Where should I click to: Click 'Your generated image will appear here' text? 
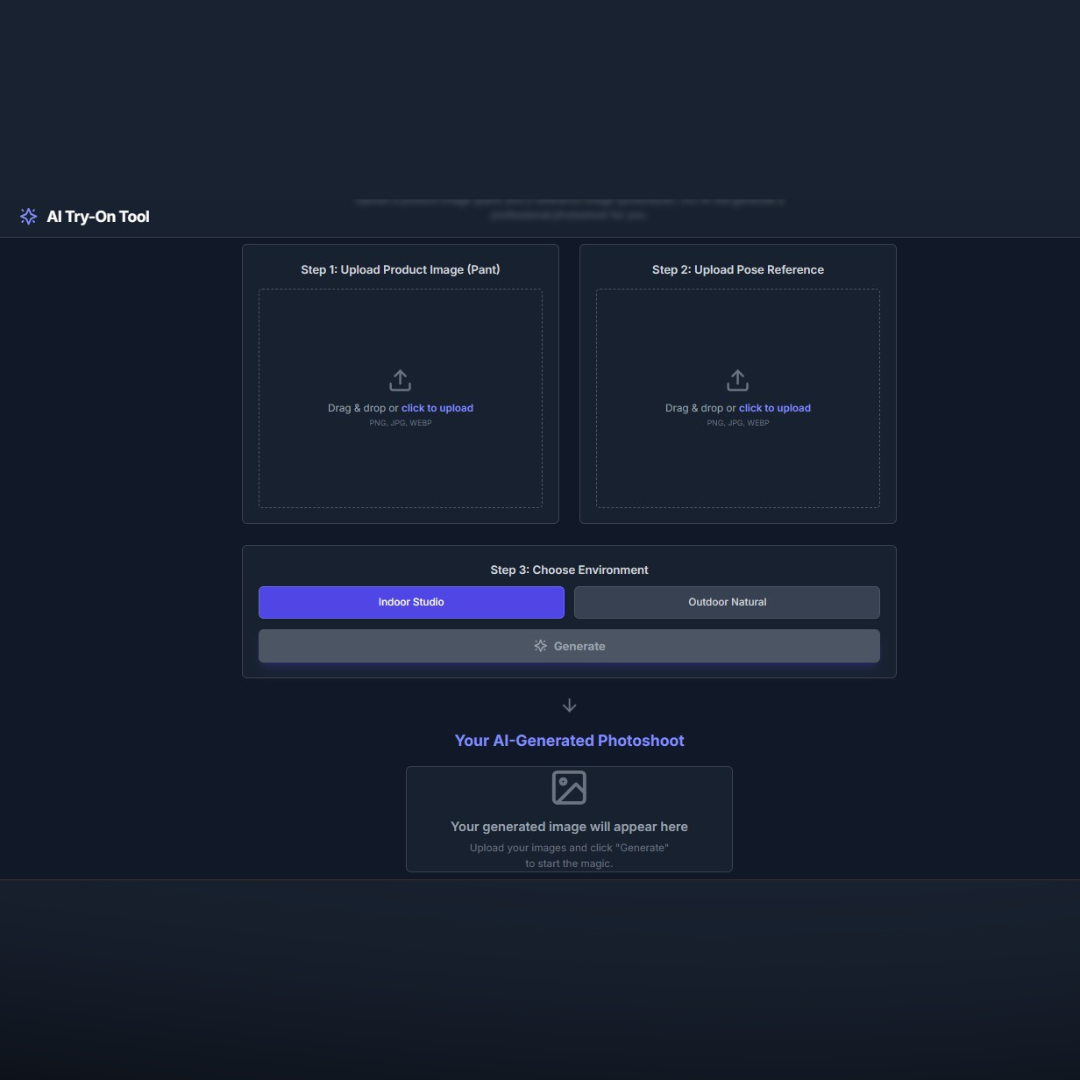569,827
